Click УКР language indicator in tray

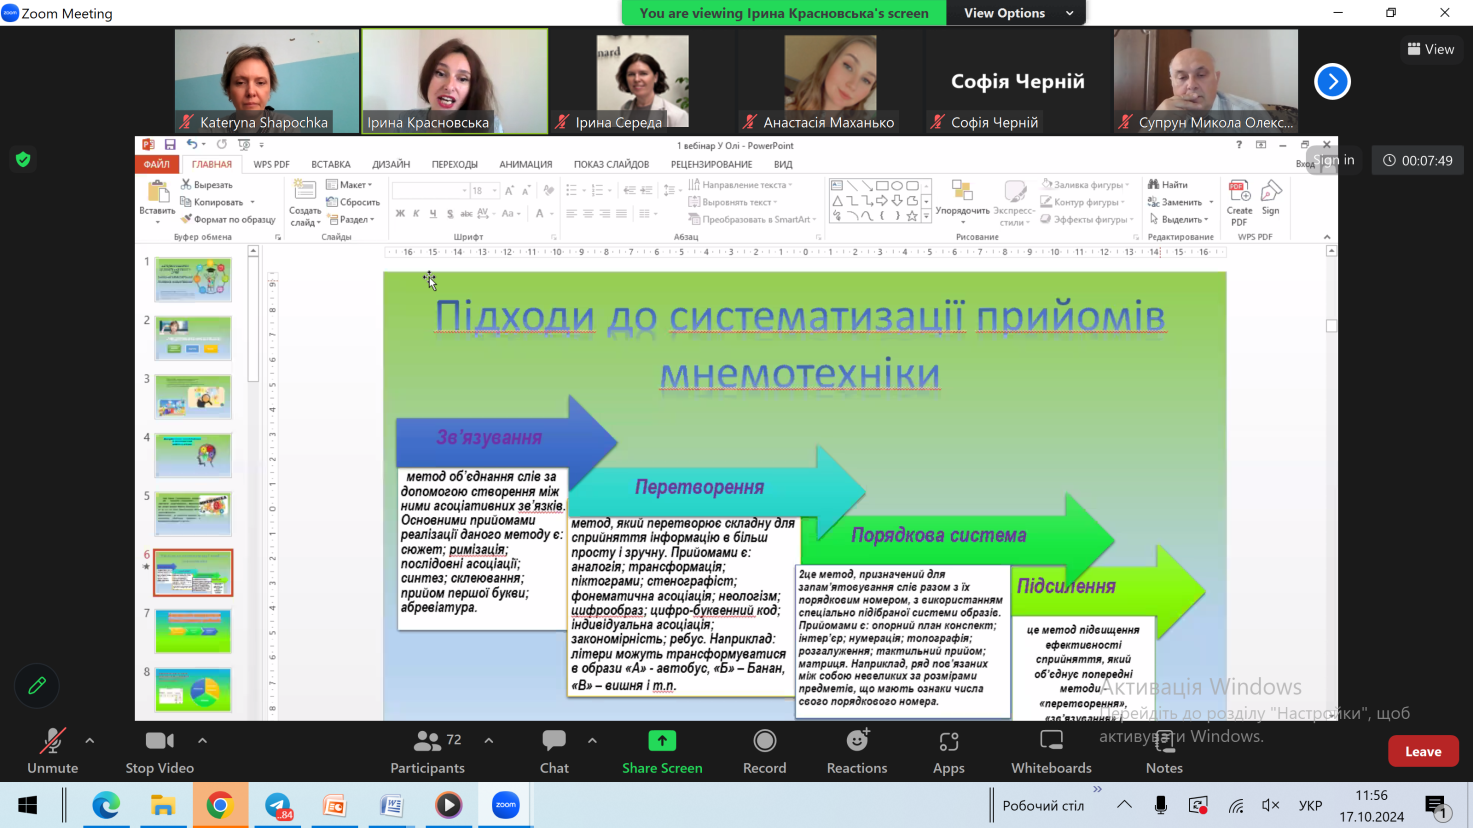click(1310, 805)
